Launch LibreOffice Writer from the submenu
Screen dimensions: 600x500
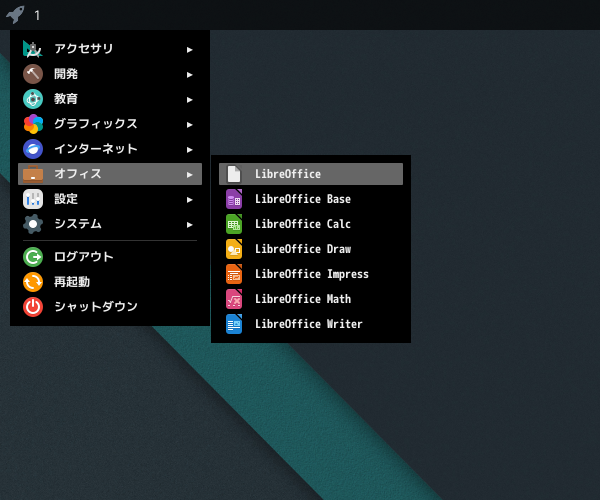point(311,324)
